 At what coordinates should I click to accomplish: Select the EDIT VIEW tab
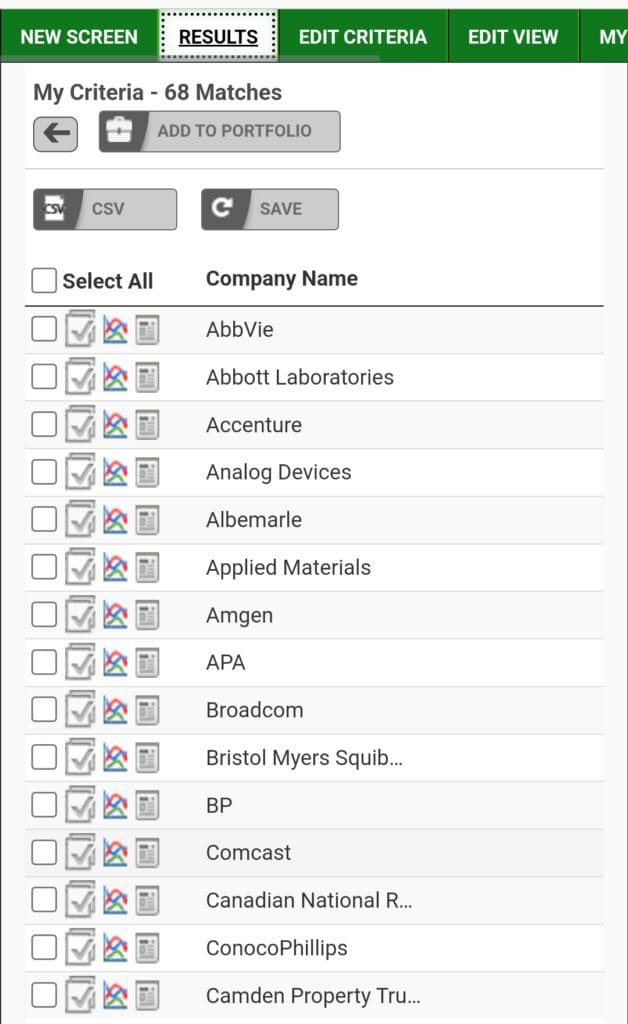512,37
